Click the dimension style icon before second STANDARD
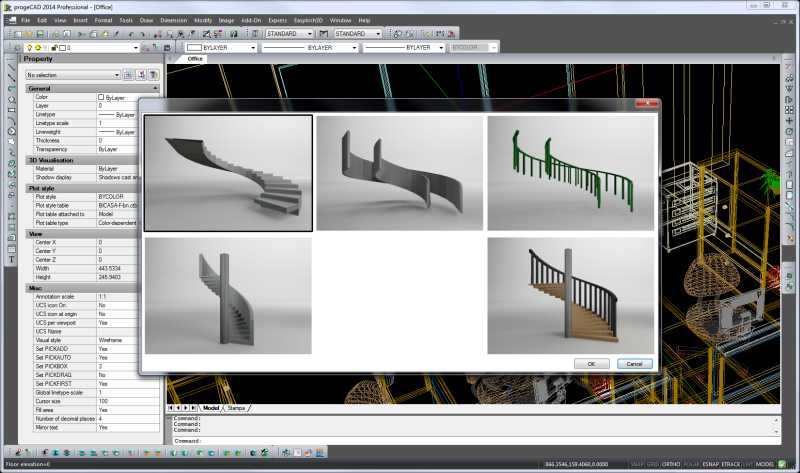800x473 pixels. [325, 33]
